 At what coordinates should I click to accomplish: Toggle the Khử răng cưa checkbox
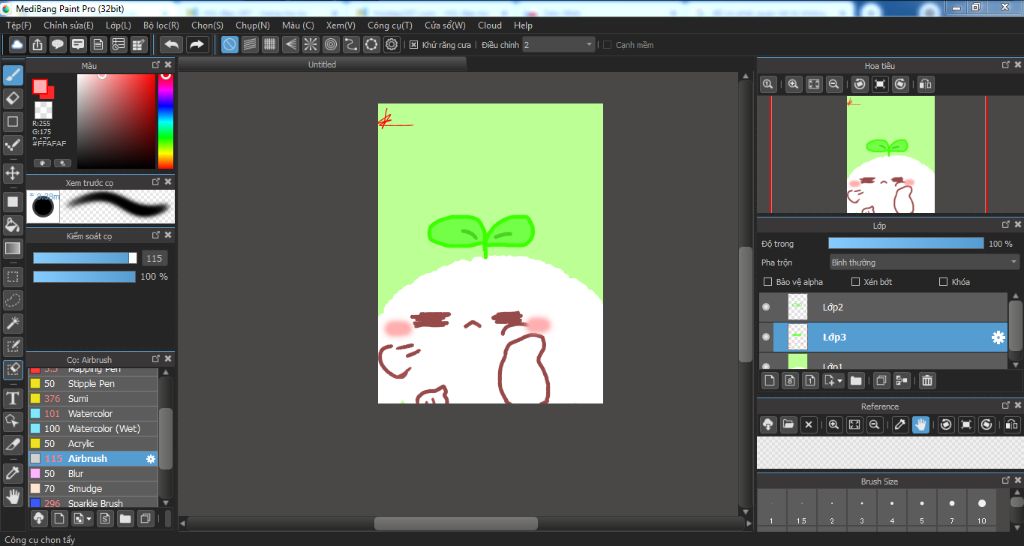[414, 45]
